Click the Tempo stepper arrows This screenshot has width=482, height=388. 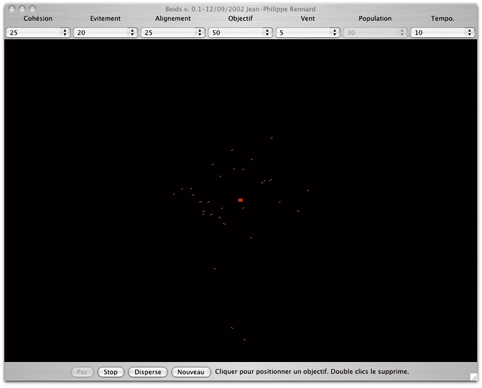click(469, 32)
